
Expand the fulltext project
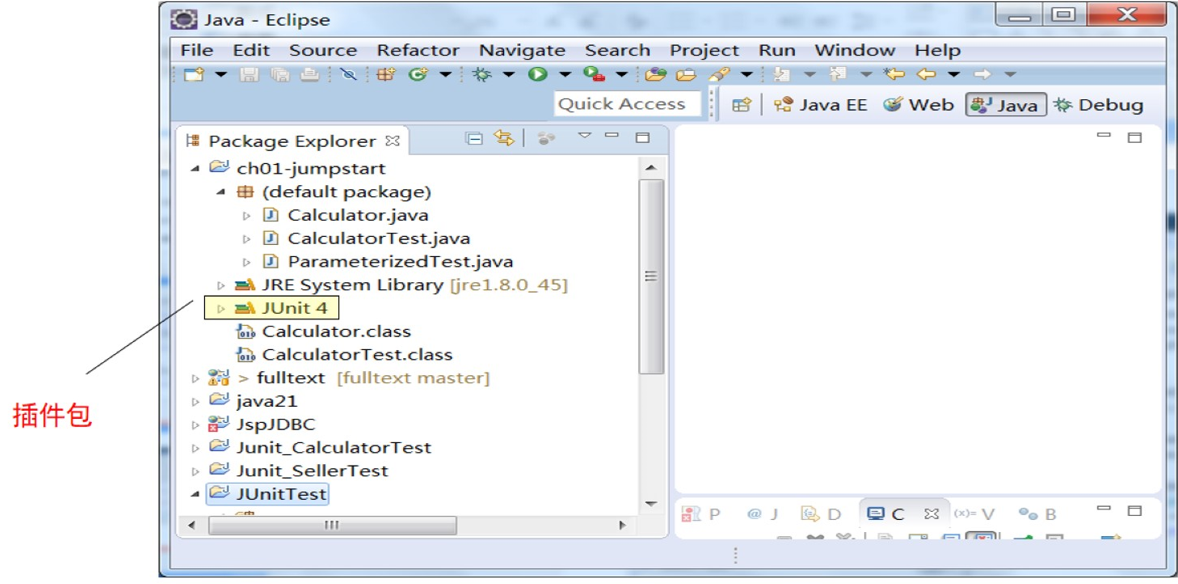pyautogui.click(x=195, y=378)
